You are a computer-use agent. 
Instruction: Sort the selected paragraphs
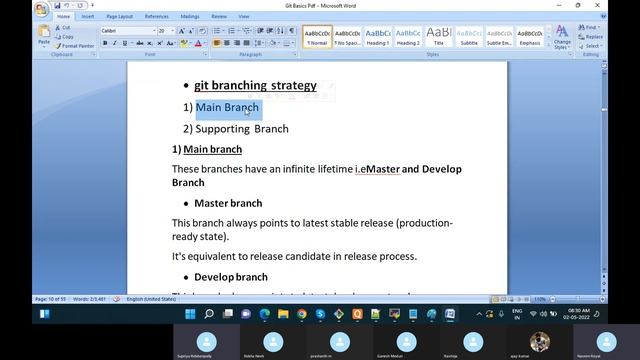[x=280, y=31]
